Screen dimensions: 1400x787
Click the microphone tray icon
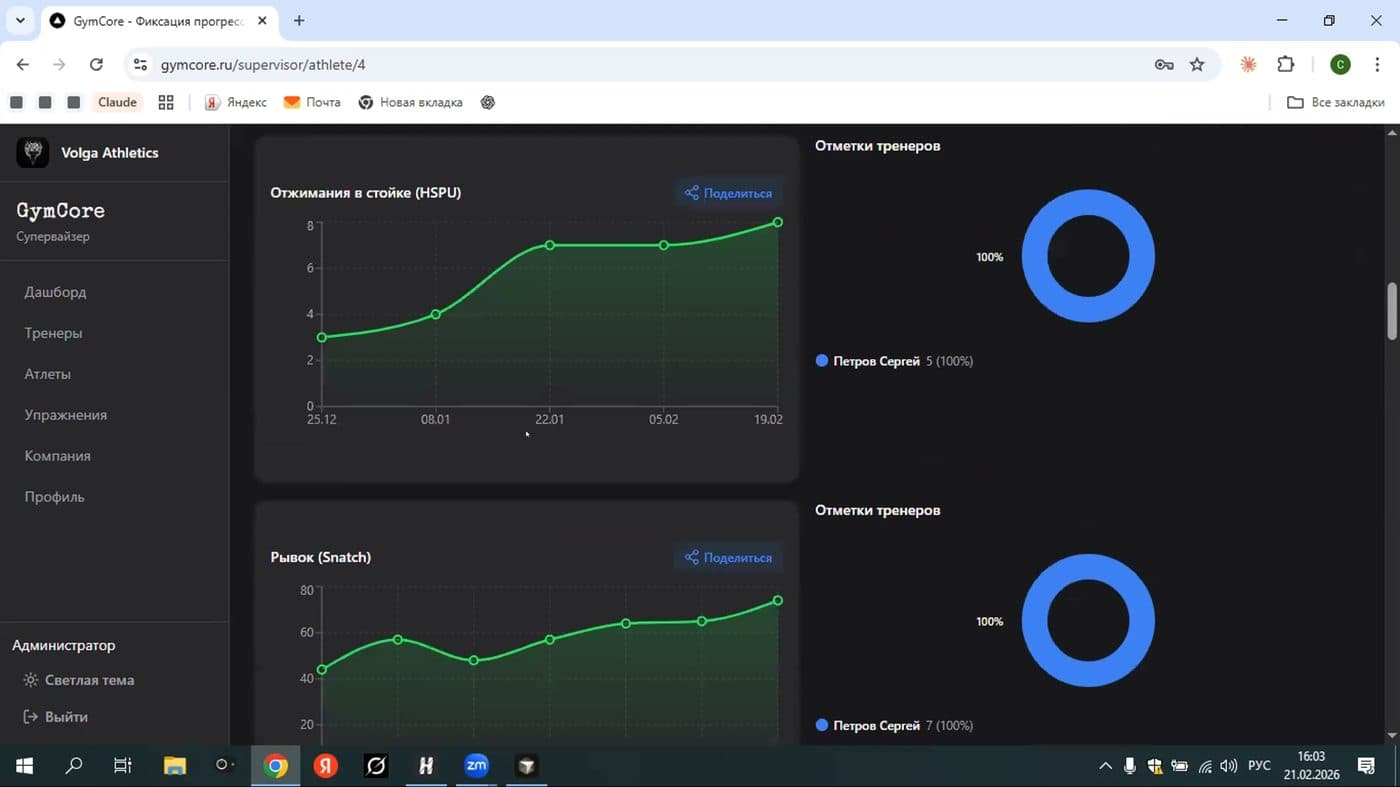1130,767
